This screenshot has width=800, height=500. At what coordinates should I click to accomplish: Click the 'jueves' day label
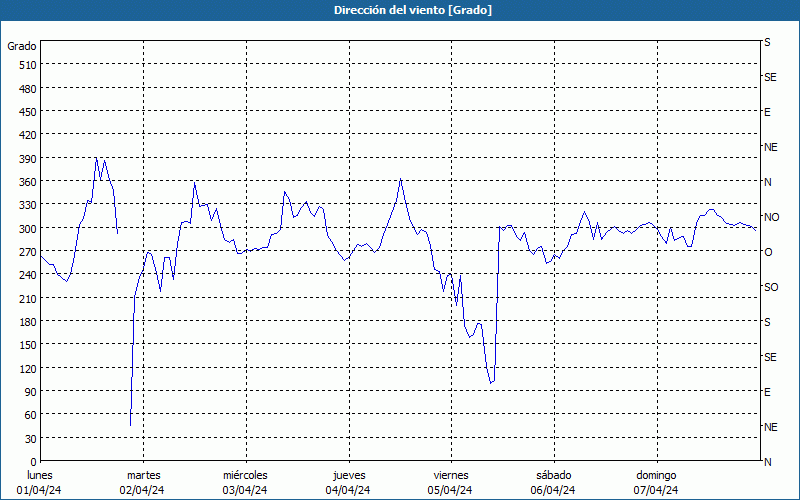click(x=349, y=476)
